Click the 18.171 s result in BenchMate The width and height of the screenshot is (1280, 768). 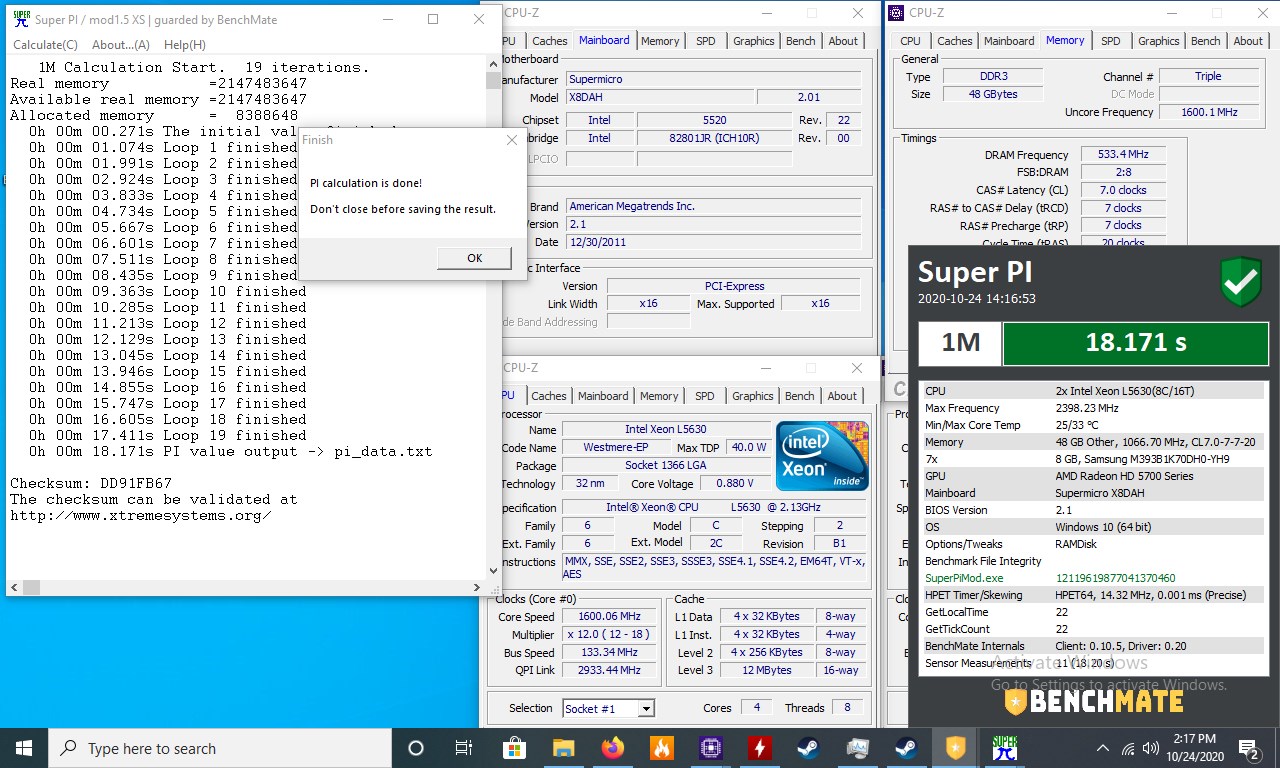coord(1136,343)
